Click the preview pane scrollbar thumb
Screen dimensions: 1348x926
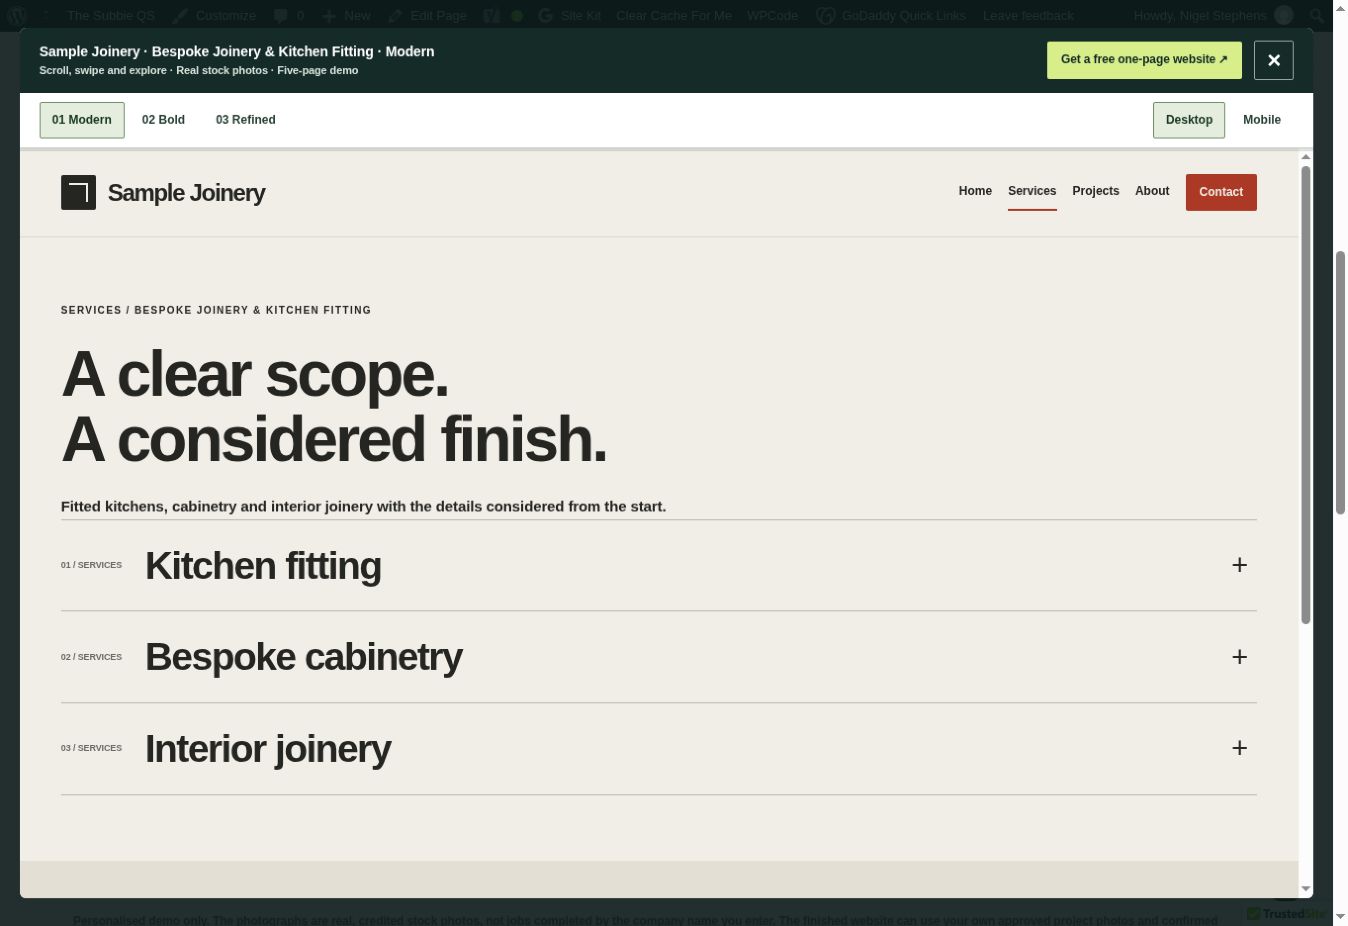[x=1306, y=395]
